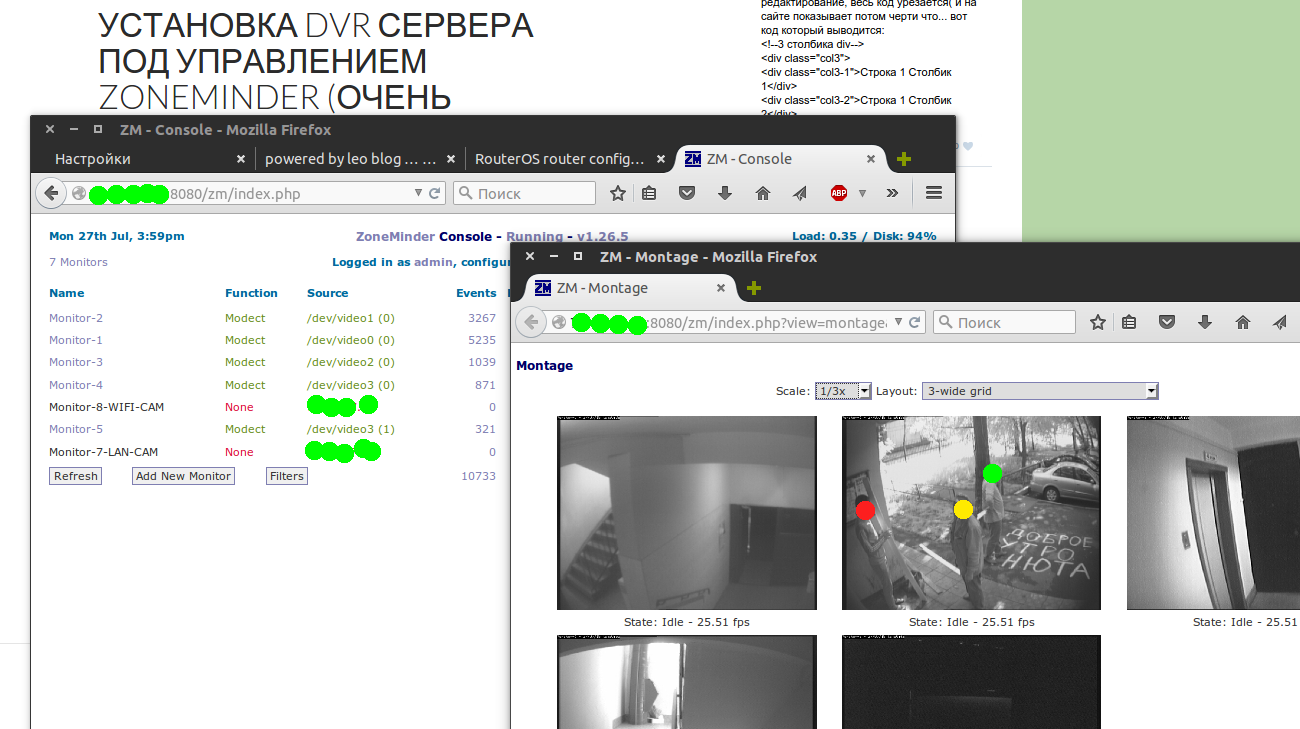Open the total 10733 events link
Image resolution: width=1300 pixels, height=729 pixels.
pos(478,476)
